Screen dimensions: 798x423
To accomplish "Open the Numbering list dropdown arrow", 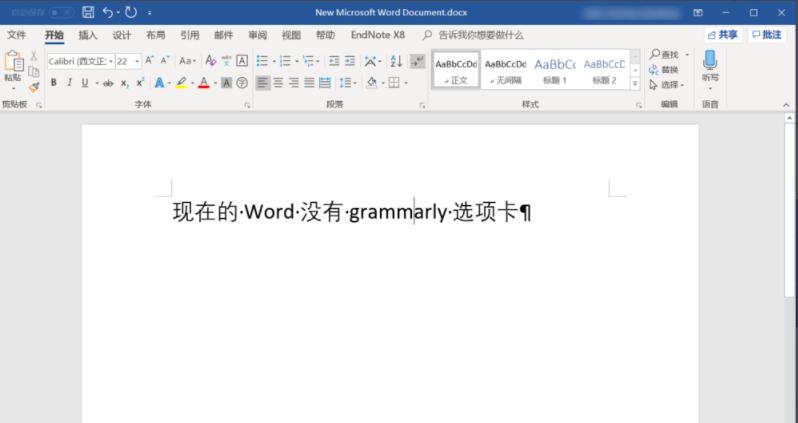I will pyautogui.click(x=297, y=62).
